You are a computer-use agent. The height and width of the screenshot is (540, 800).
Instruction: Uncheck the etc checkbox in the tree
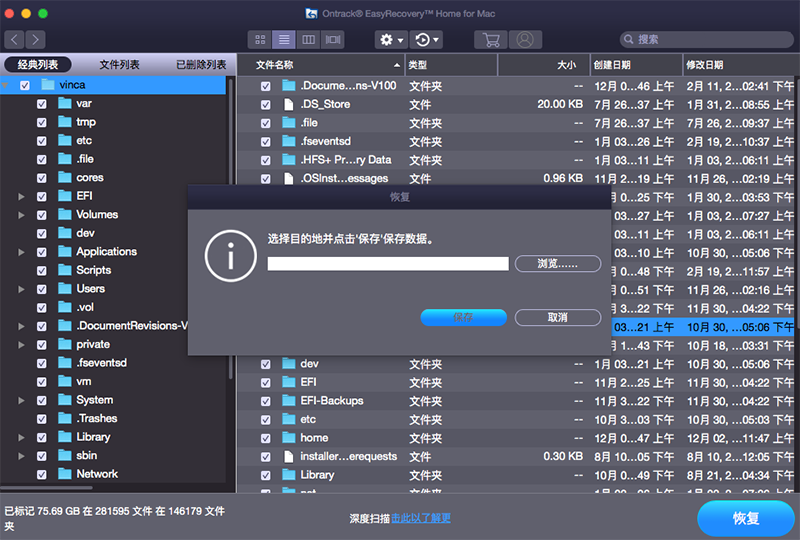pos(42,141)
